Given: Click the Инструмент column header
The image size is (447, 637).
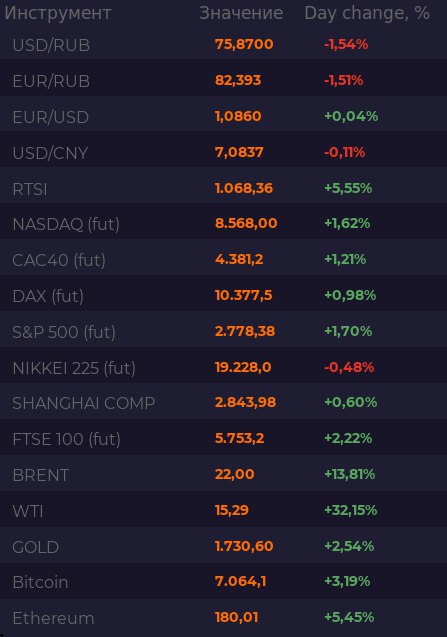Looking at the screenshot, I should click(x=58, y=13).
